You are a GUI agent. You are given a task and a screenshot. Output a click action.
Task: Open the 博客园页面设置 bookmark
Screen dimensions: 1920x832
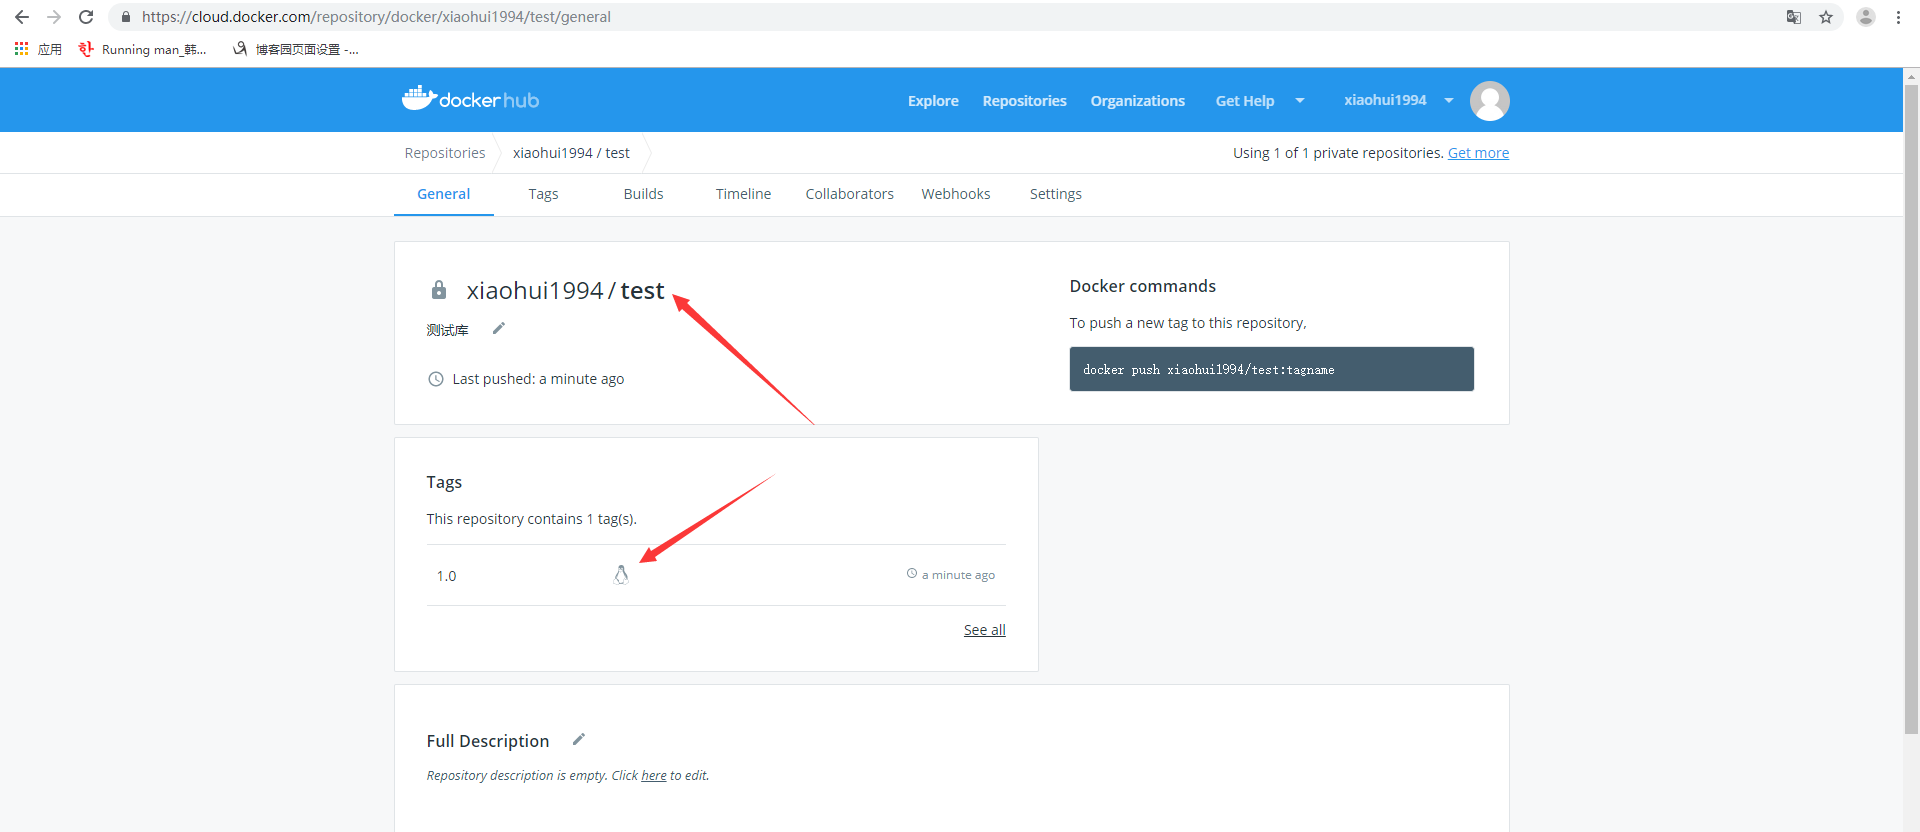[296, 49]
